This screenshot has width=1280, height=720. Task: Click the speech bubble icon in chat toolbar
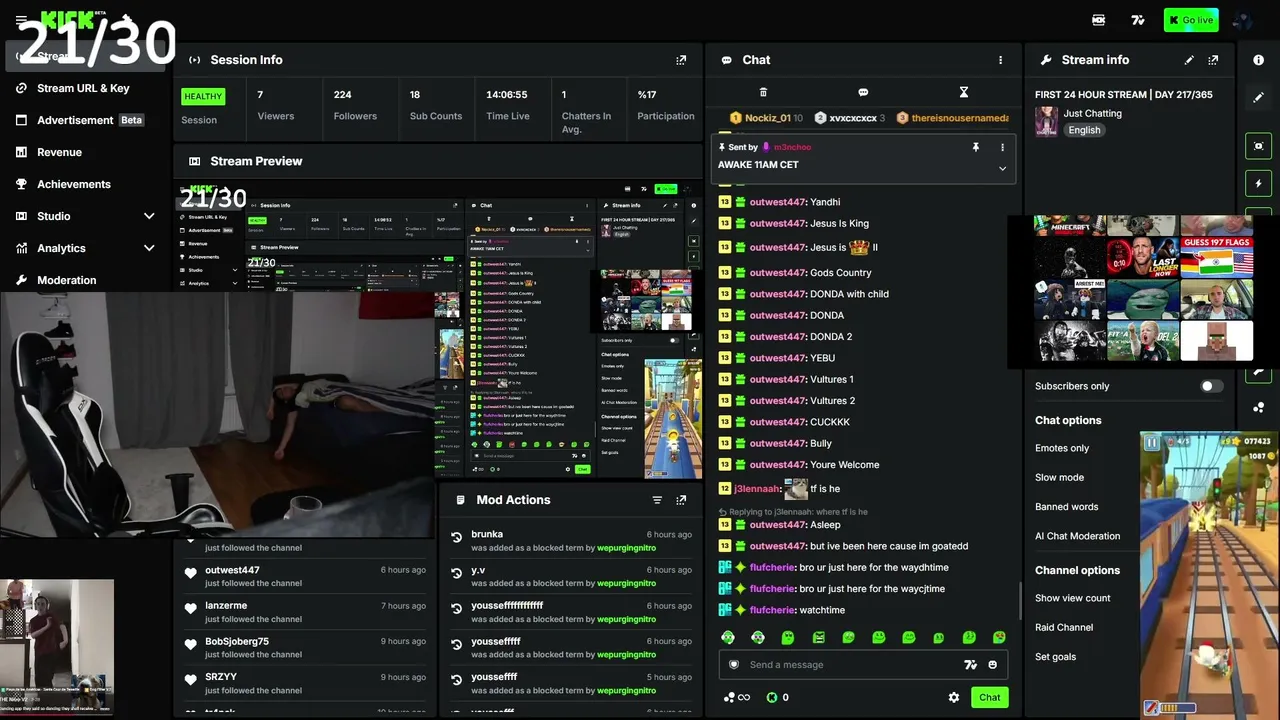(863, 92)
